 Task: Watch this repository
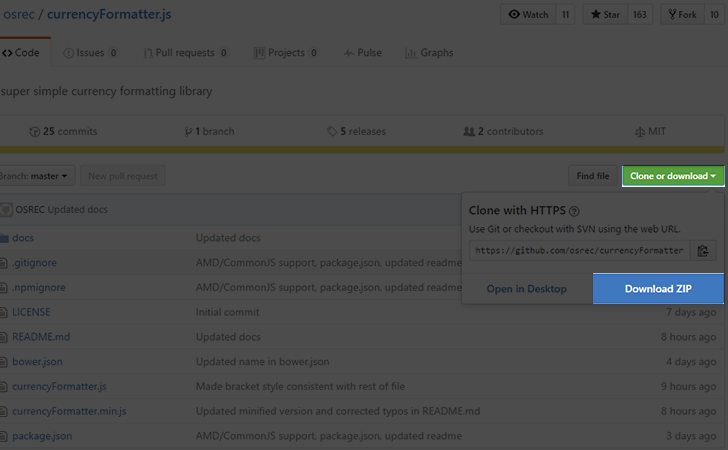click(x=528, y=15)
